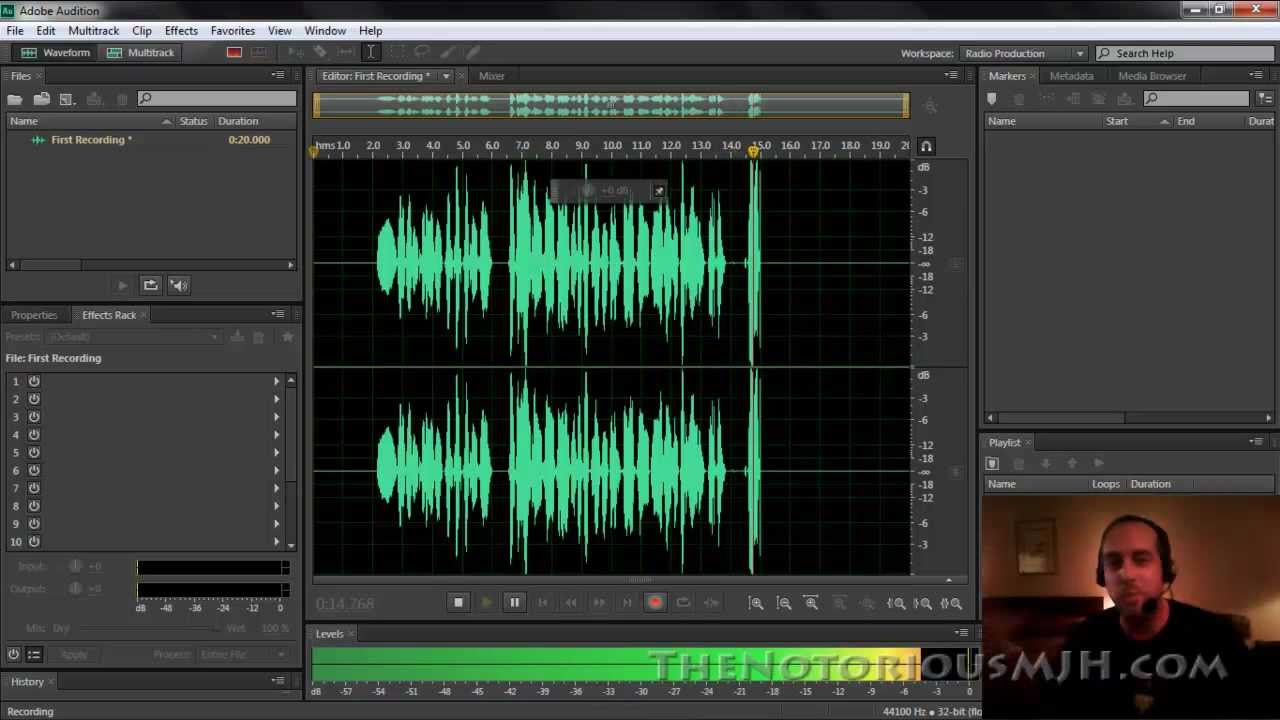
Task: Click the Pause transport button
Action: [x=514, y=603]
